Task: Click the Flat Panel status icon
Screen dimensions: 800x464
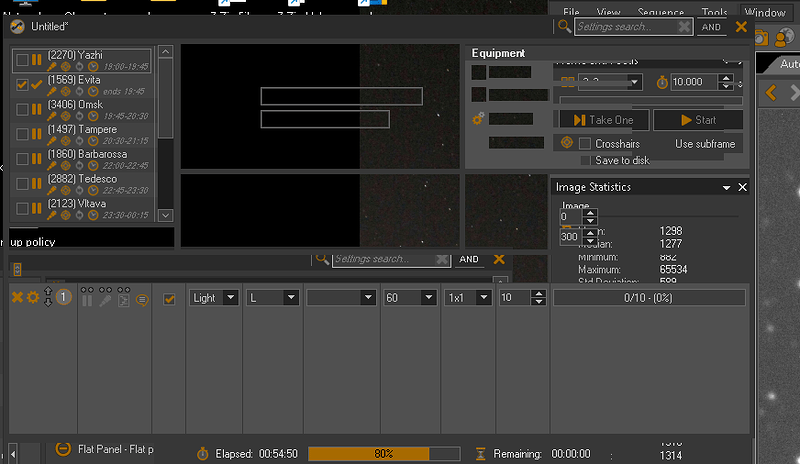Action: (63, 449)
